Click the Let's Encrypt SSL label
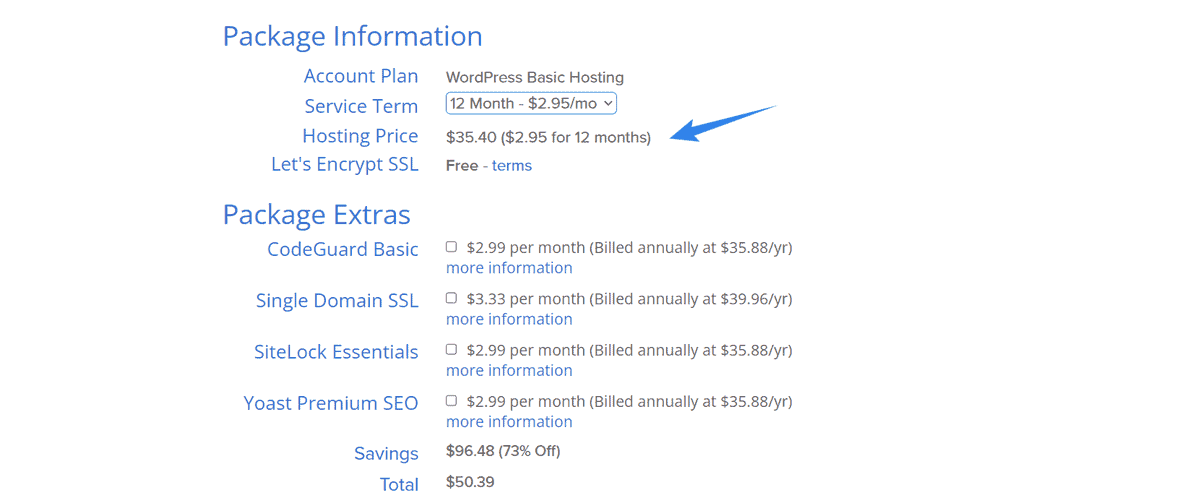The image size is (1200, 501). [345, 164]
